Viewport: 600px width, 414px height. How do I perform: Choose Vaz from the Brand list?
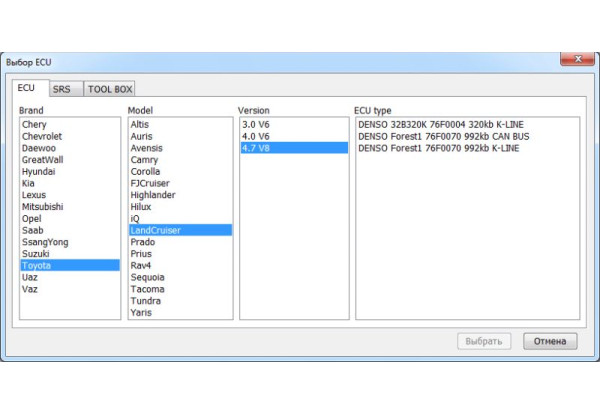pyautogui.click(x=30, y=289)
